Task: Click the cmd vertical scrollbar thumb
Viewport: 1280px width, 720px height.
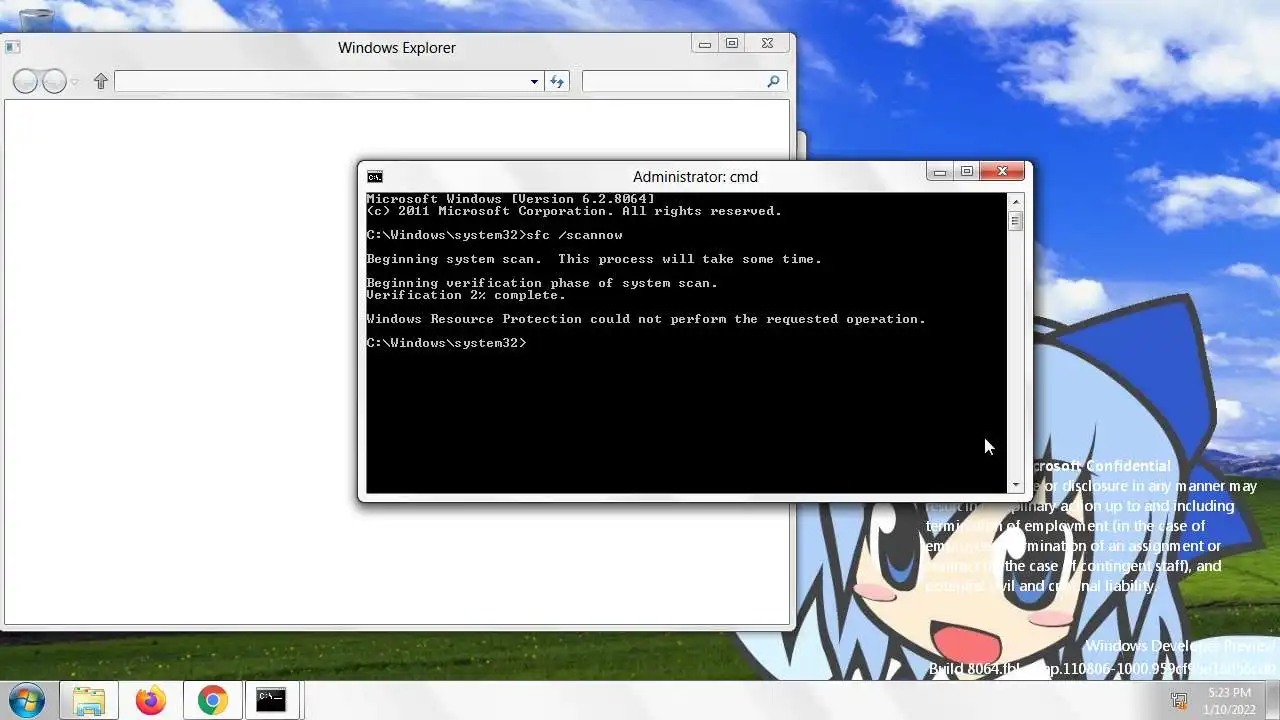Action: point(1015,221)
